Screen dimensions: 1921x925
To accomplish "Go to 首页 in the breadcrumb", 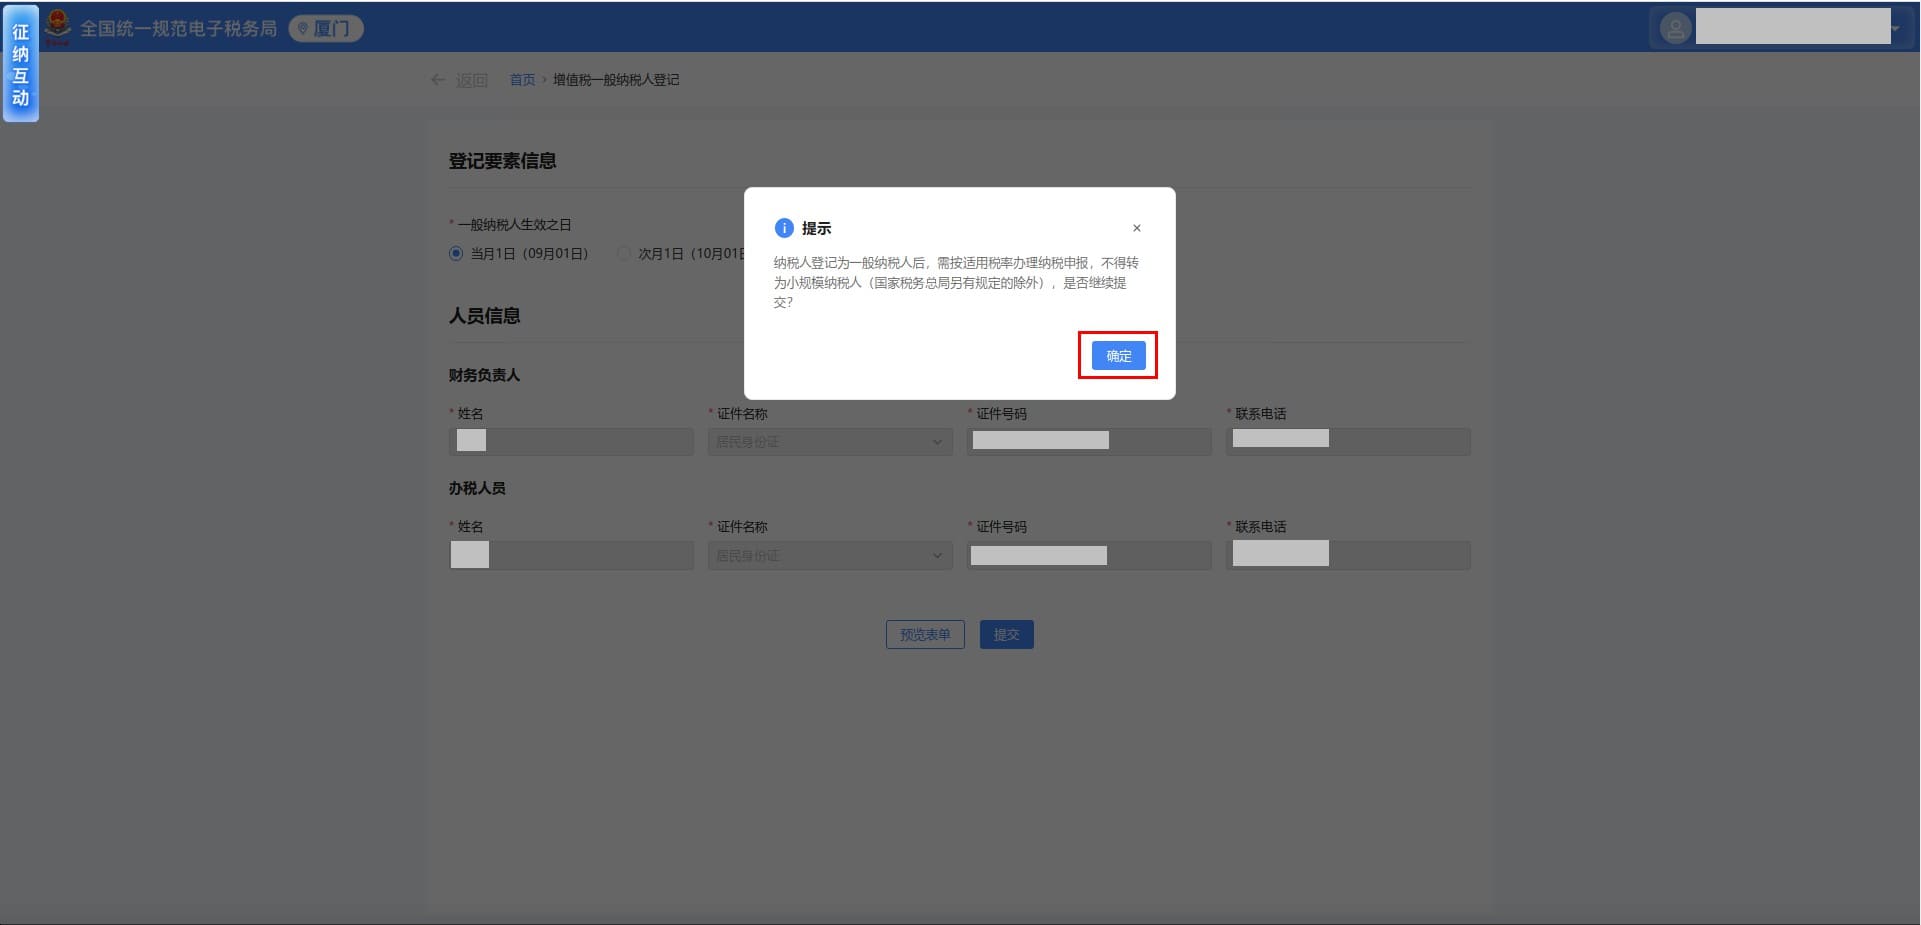I will click(x=522, y=80).
